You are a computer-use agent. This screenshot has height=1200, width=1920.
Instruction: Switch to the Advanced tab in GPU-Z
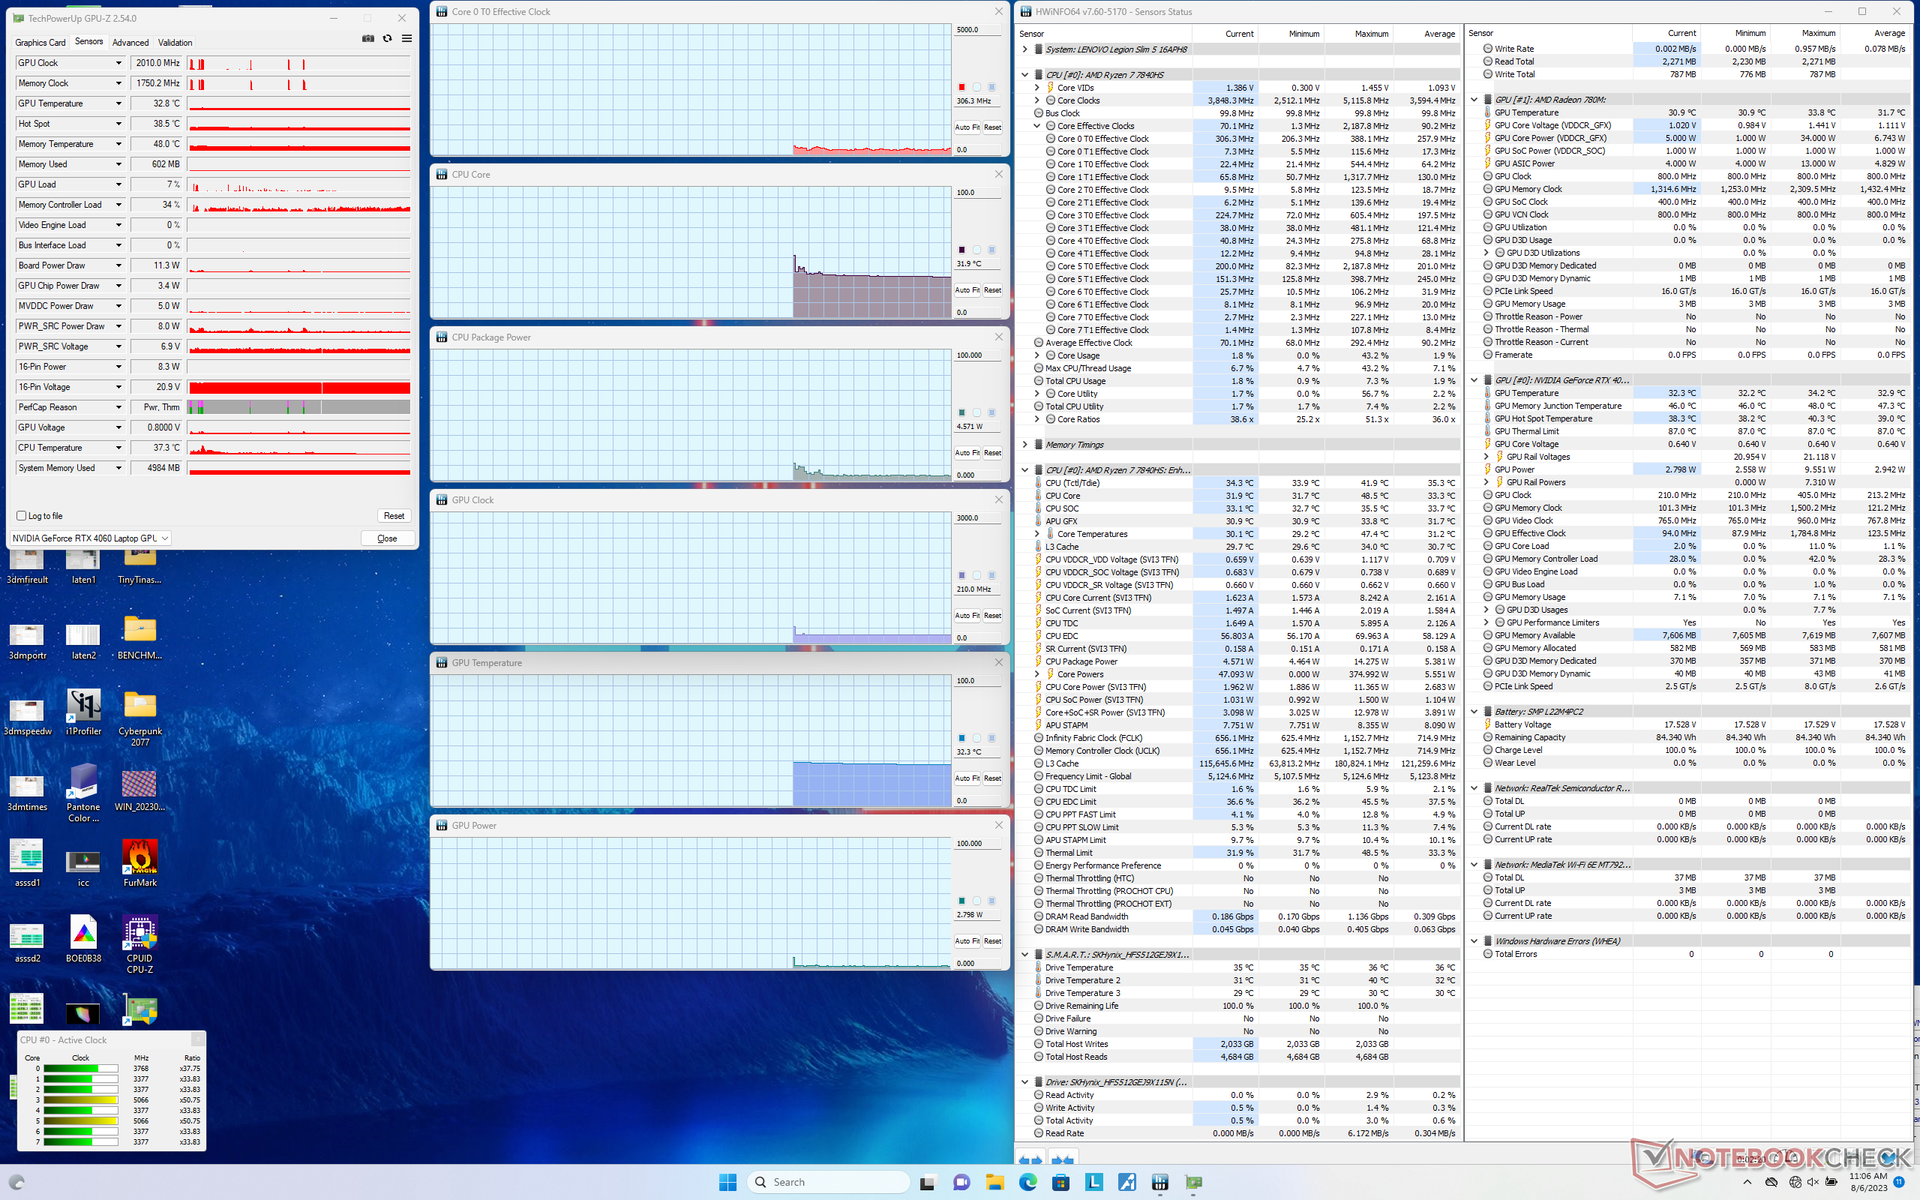pos(130,42)
